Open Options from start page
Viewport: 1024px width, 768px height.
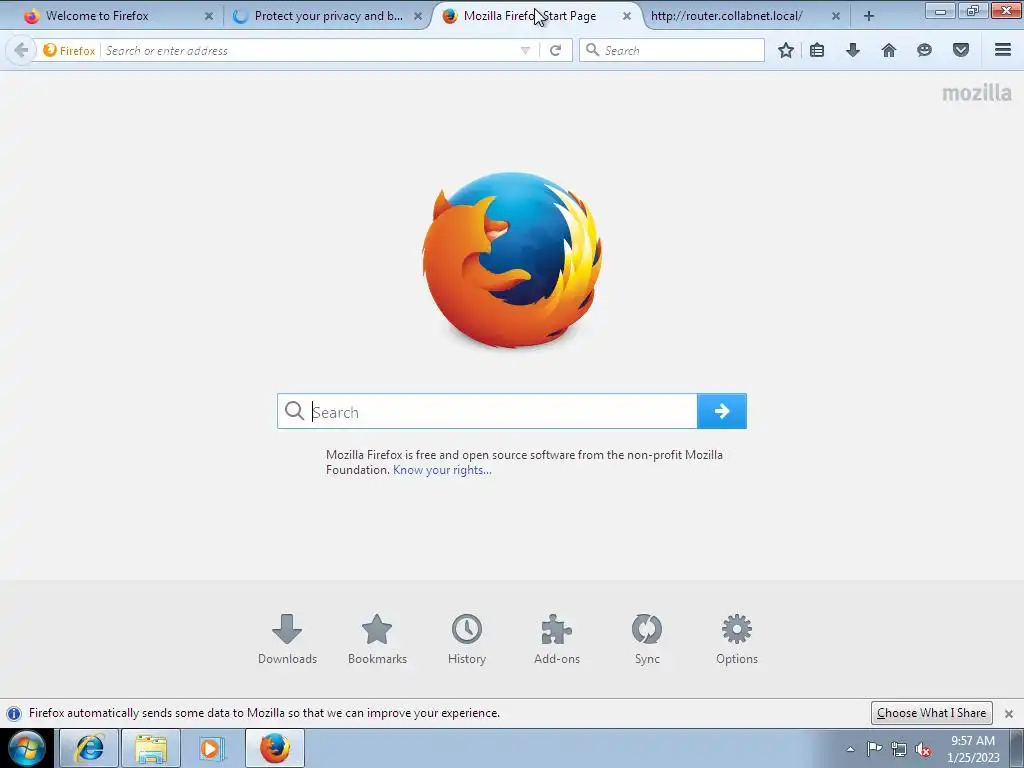(737, 639)
